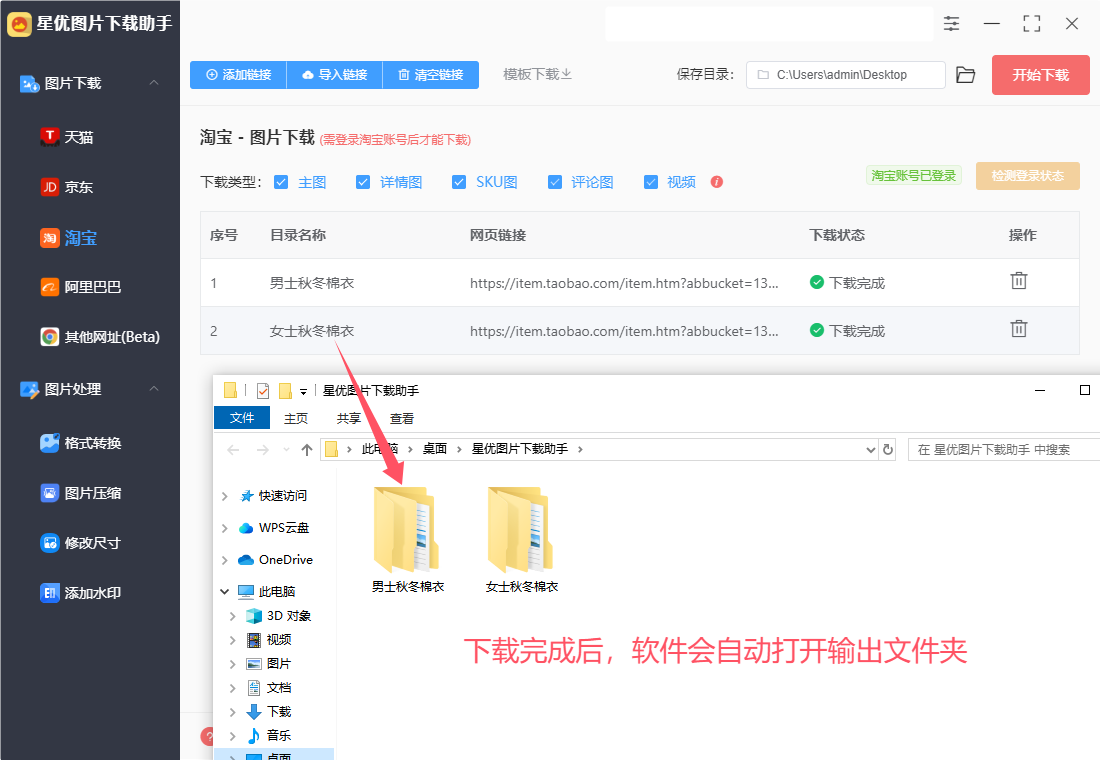Toggle the 视频 checkbox
1100x760 pixels.
[651, 182]
